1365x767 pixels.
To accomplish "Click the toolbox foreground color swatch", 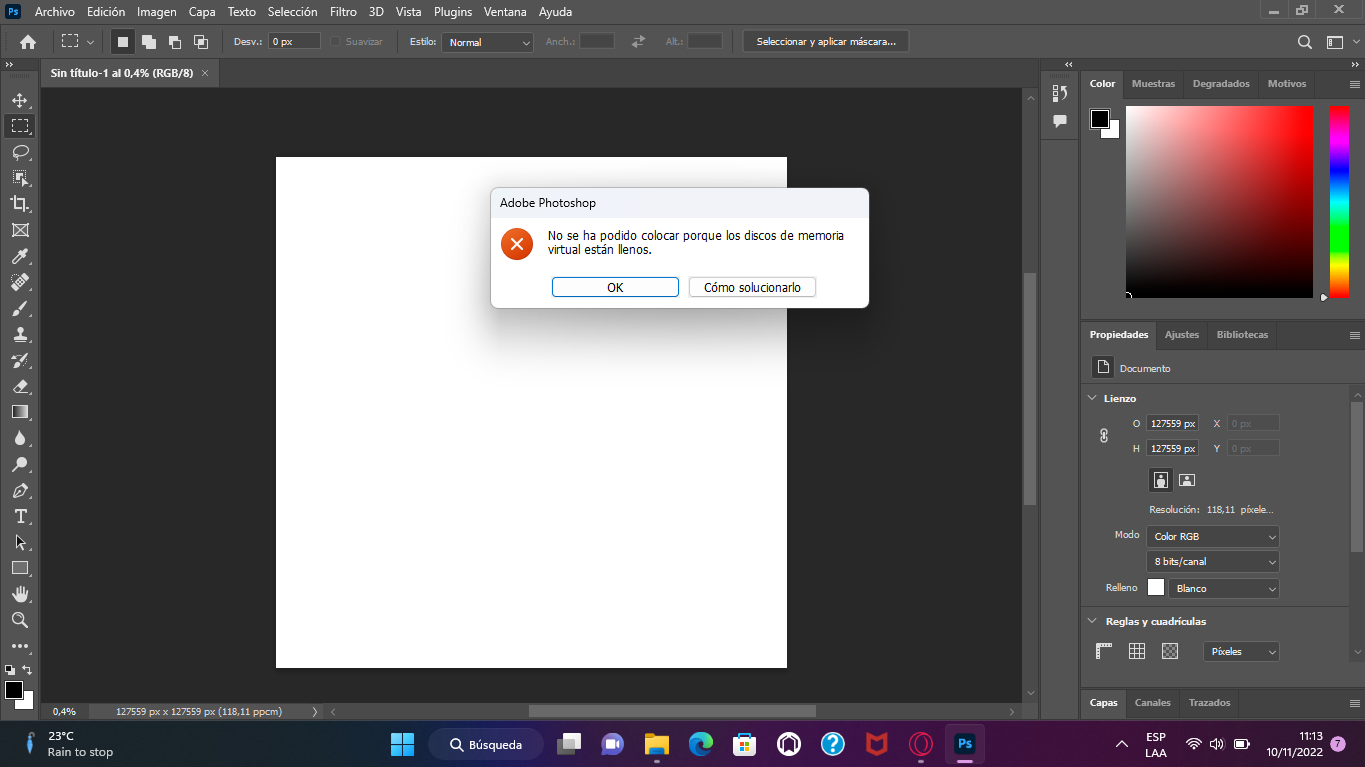I will [x=13, y=690].
